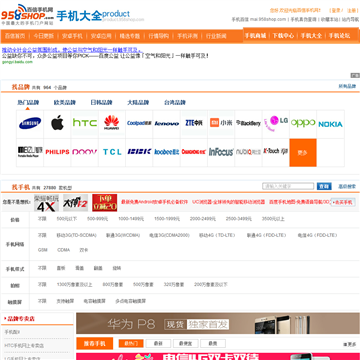Open the Honor 4X promo thumbnail

[46, 203]
